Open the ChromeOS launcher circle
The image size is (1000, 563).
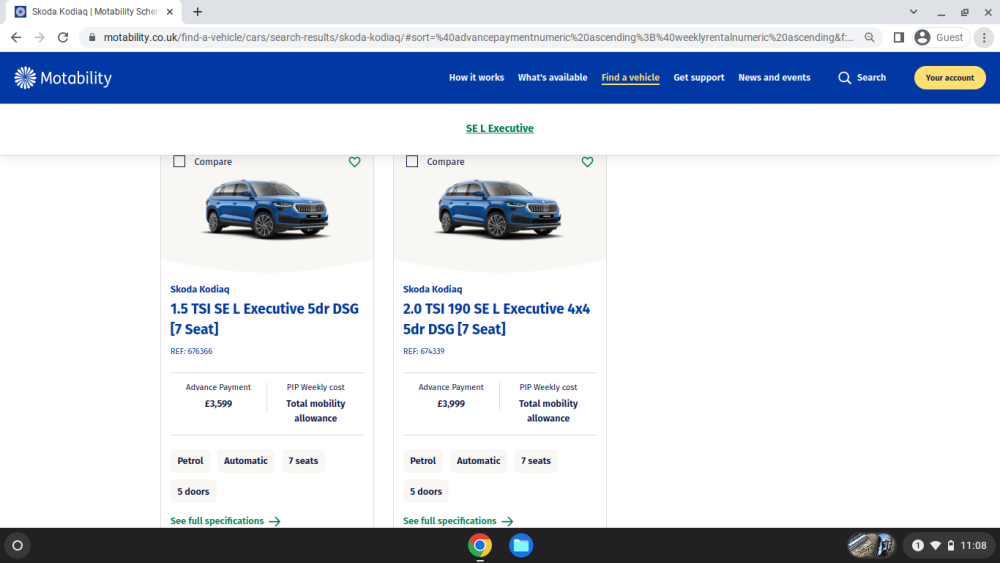[18, 546]
